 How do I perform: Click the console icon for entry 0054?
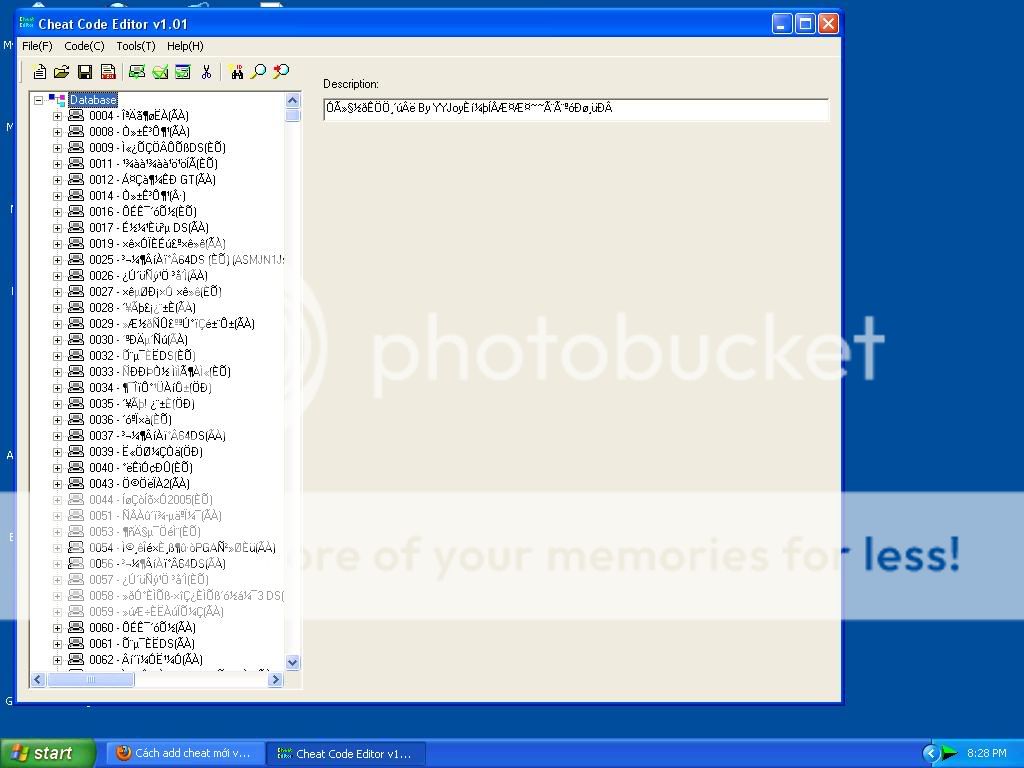click(x=76, y=547)
